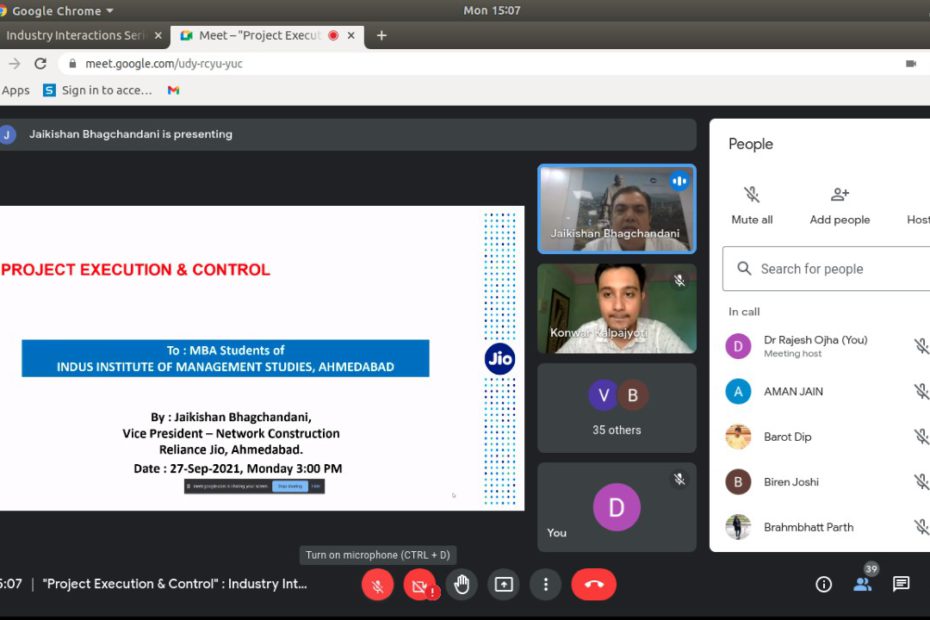The height and width of the screenshot is (620, 930).
Task: Open the Sign in to access bookmark
Action: [98, 90]
